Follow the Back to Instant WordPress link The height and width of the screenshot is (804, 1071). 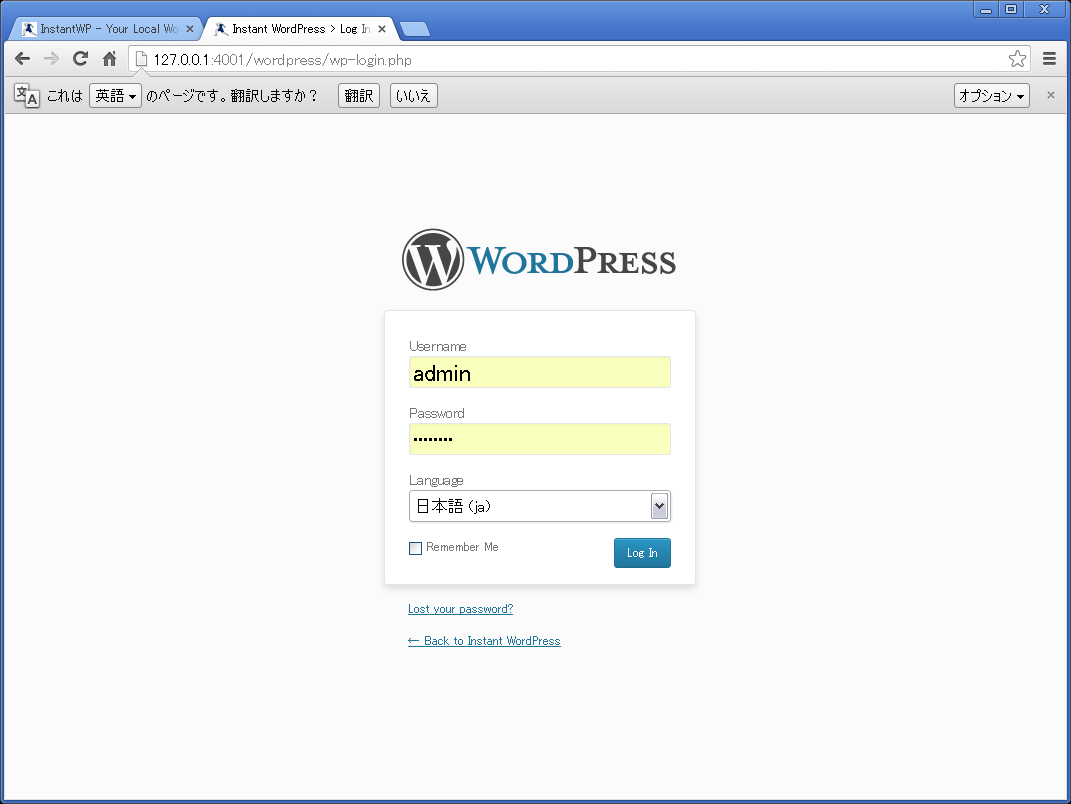[x=484, y=641]
